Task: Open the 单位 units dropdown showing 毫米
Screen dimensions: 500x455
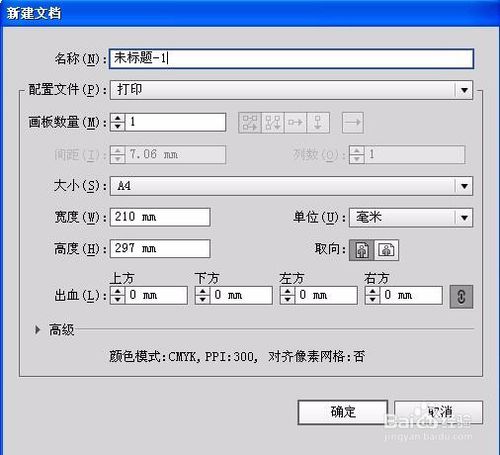Action: [x=411, y=218]
